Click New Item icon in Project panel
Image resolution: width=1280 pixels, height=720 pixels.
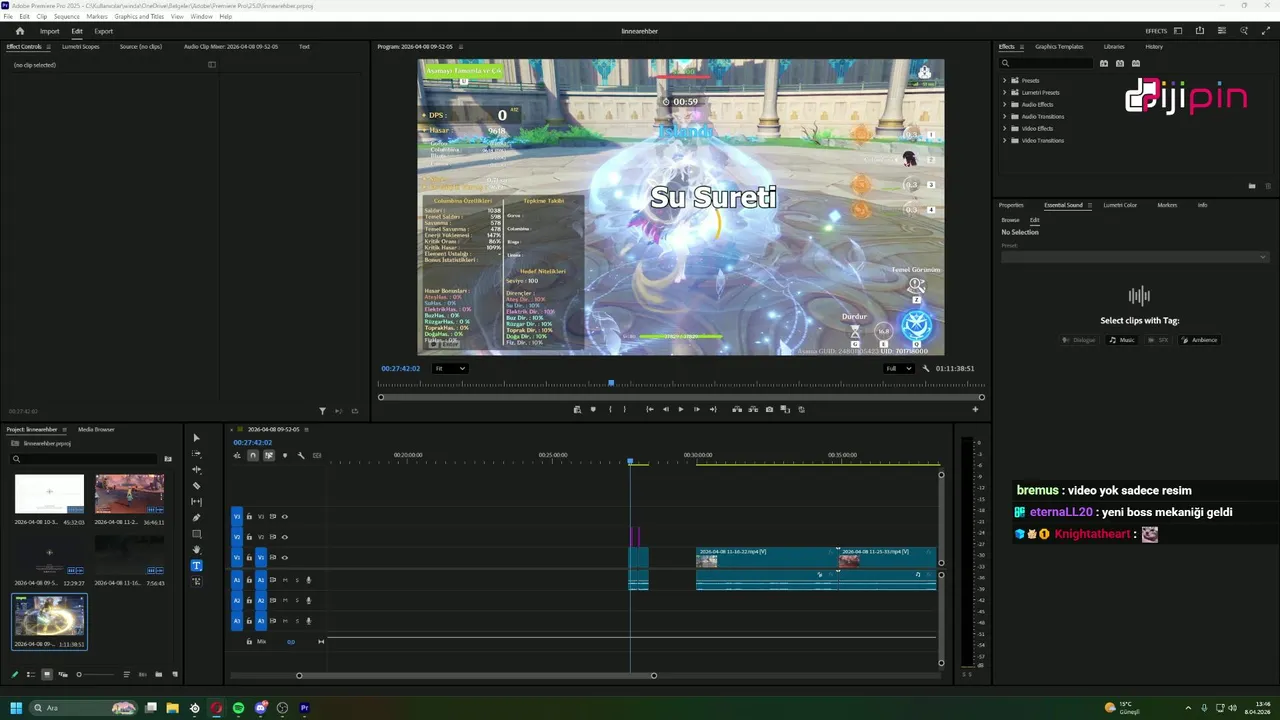point(175,675)
